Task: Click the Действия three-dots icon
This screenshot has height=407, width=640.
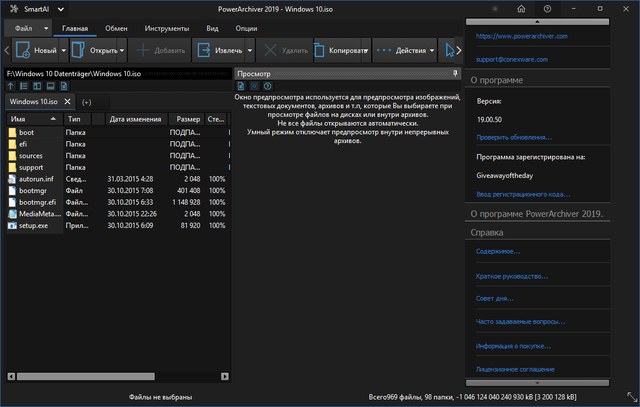Action: pyautogui.click(x=384, y=50)
